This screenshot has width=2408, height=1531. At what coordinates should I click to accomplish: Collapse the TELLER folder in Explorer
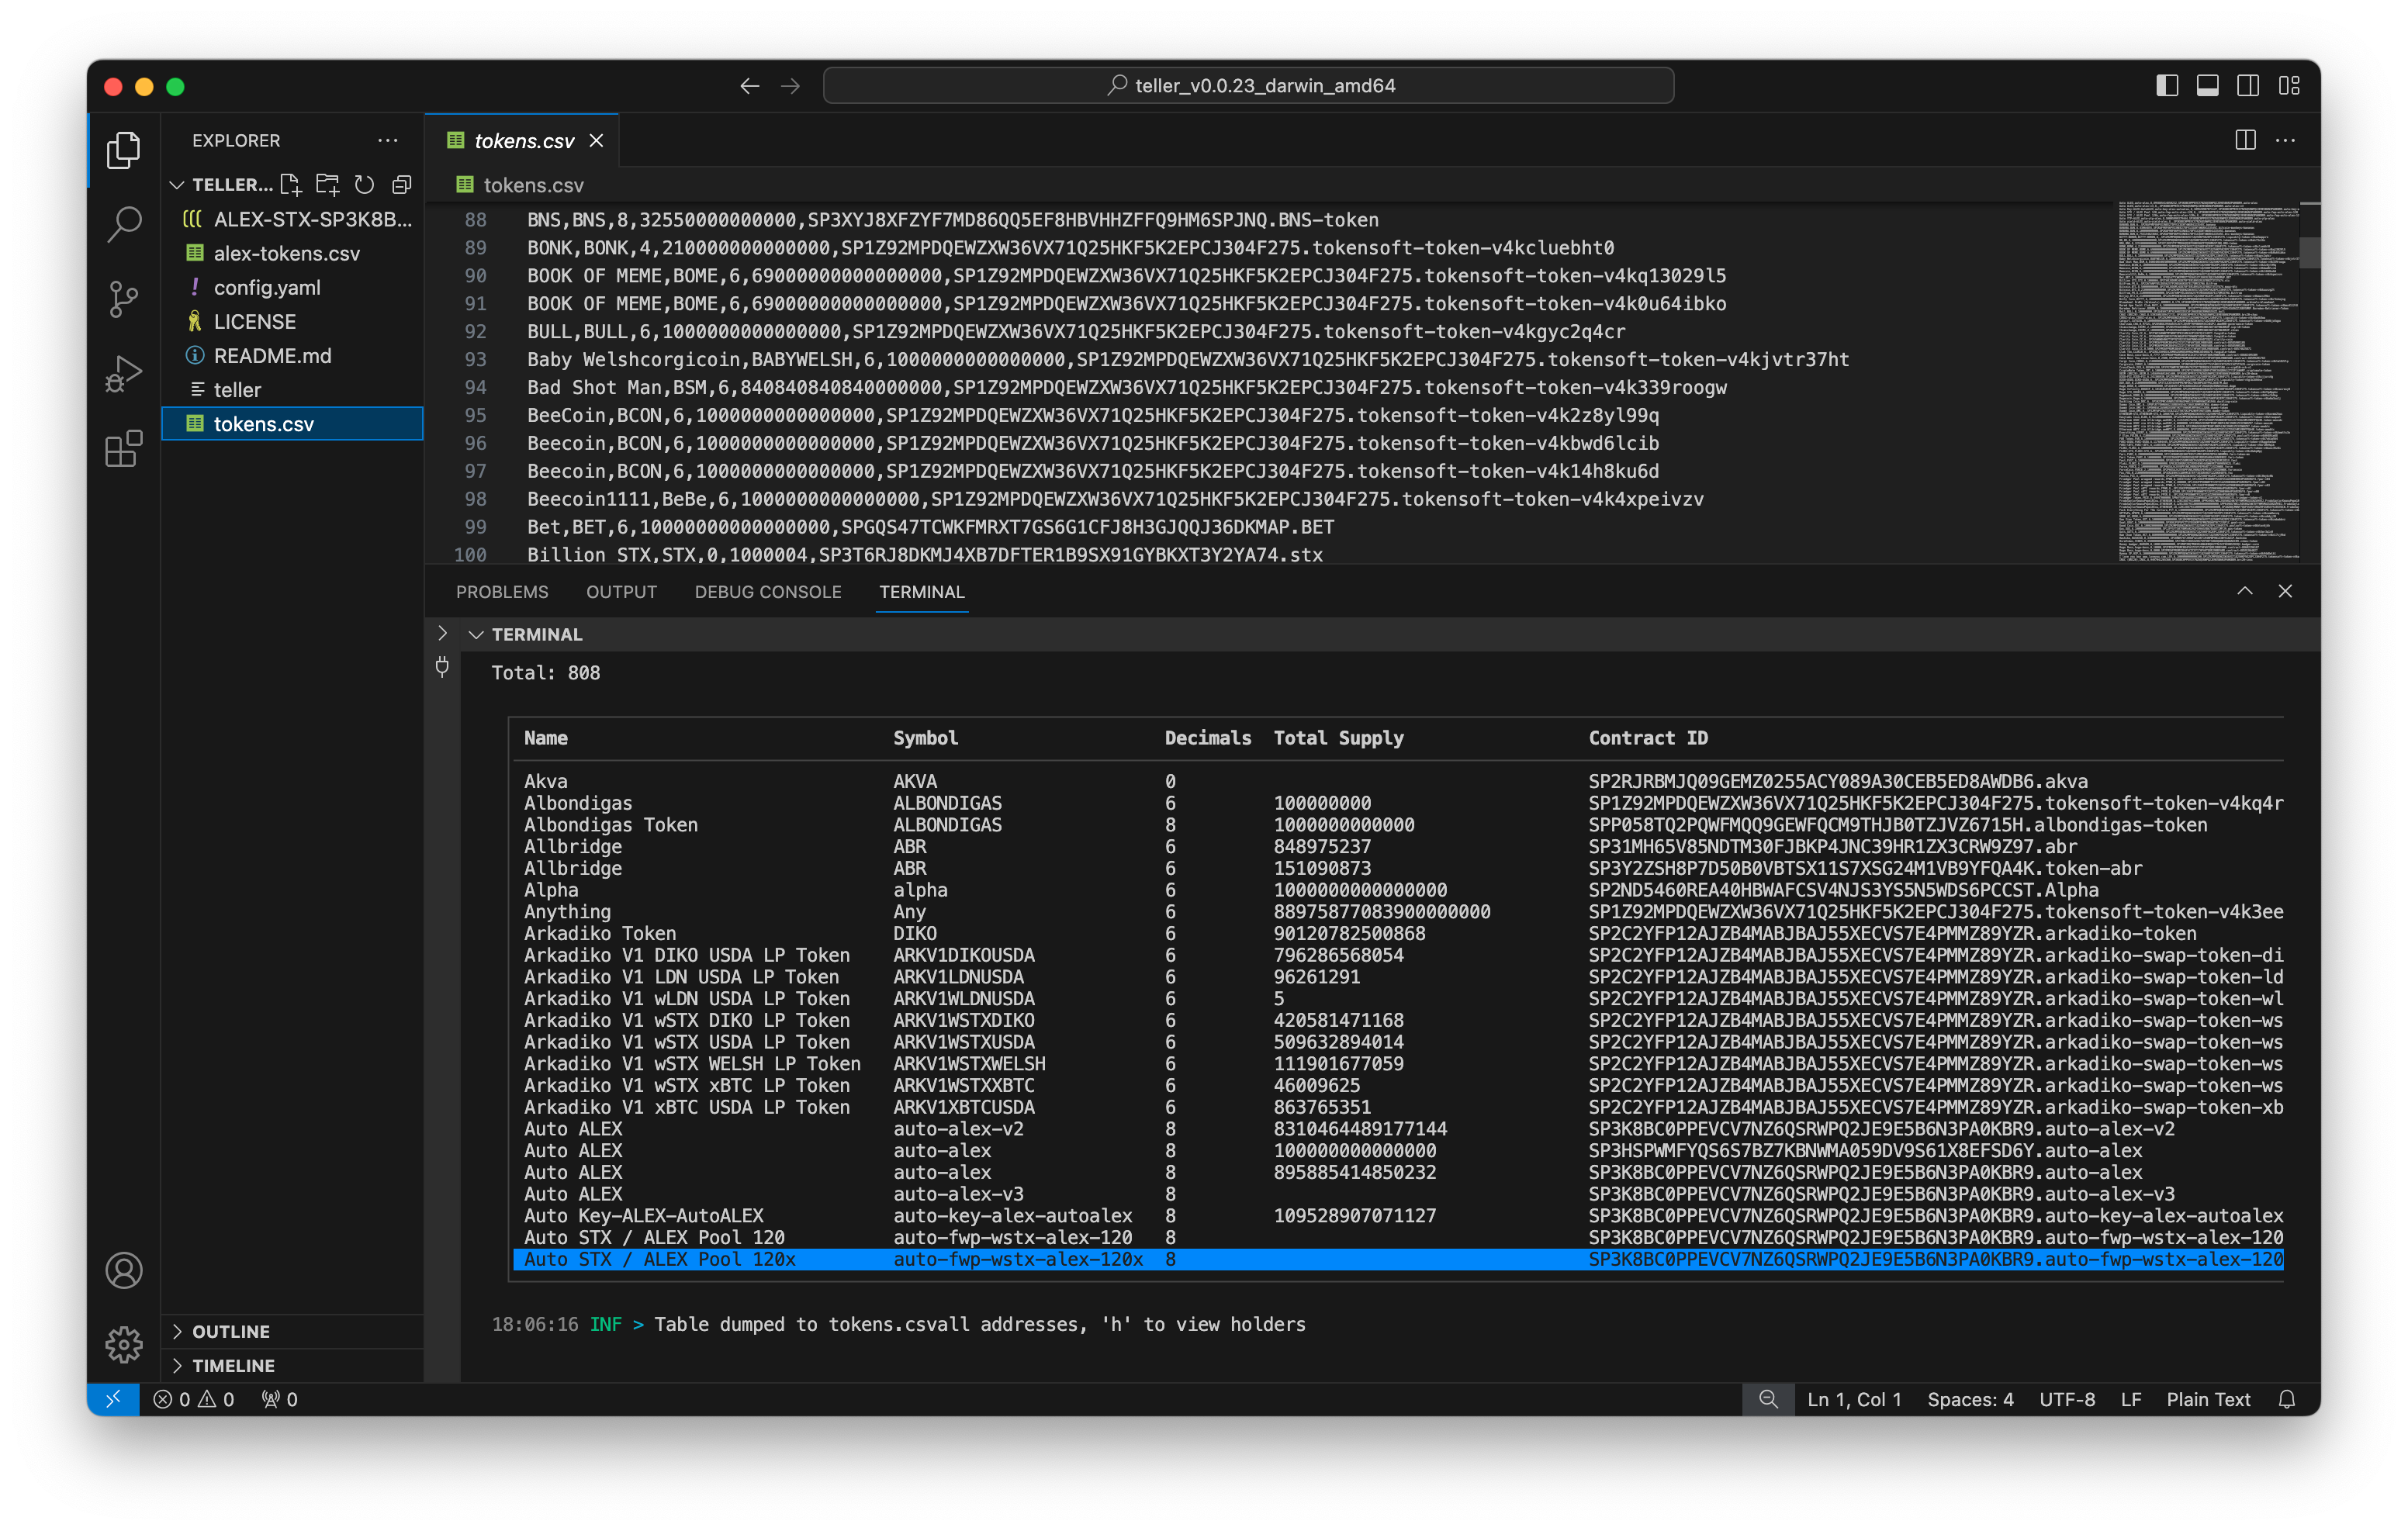coord(177,184)
